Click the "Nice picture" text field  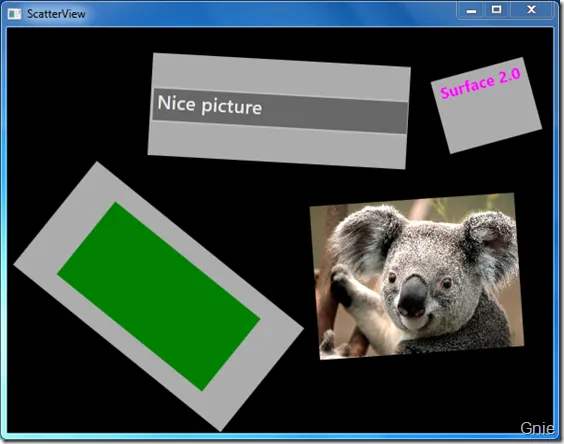tap(280, 110)
